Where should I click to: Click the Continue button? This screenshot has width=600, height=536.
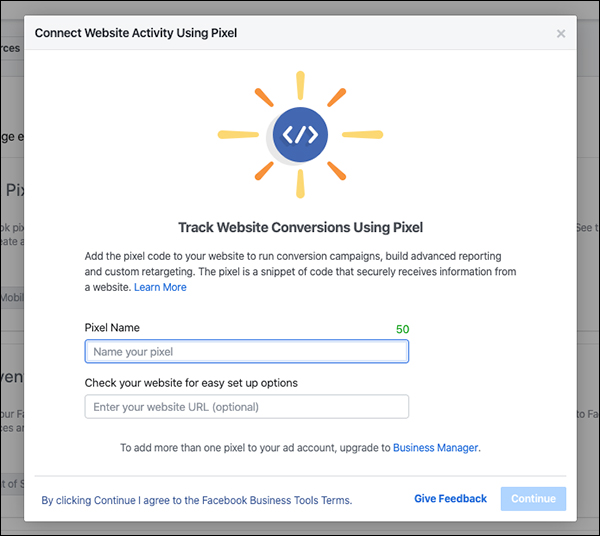533,499
